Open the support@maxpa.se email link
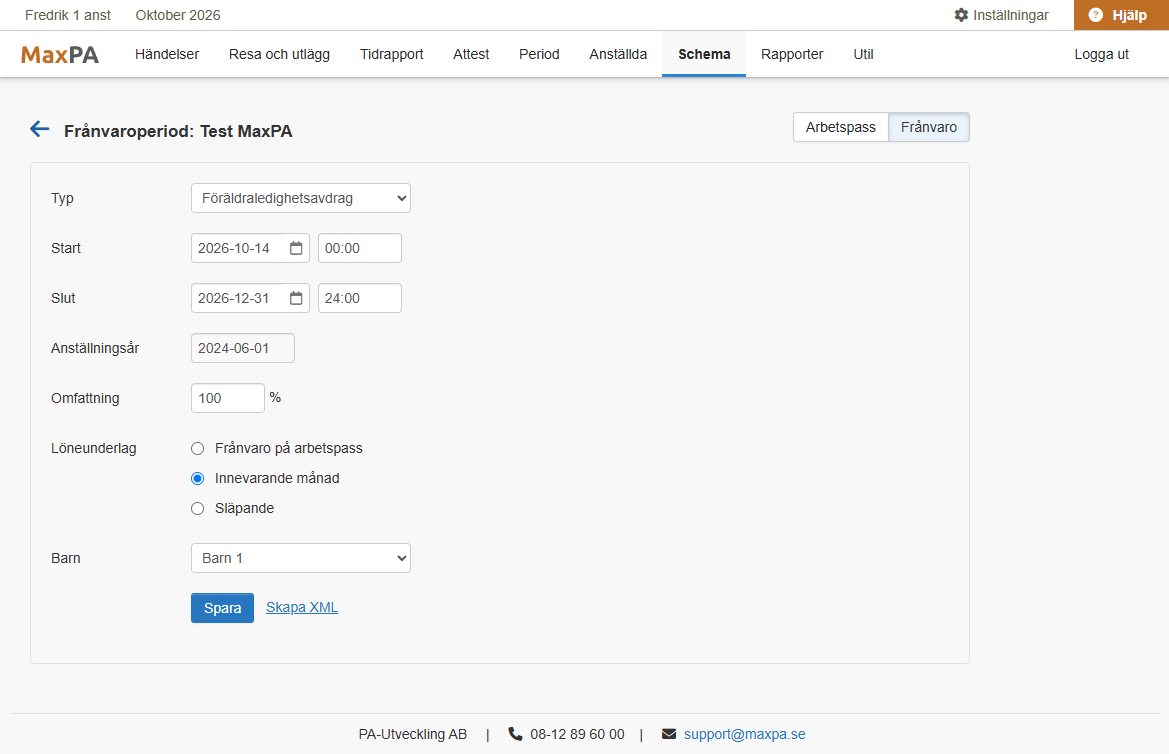This screenshot has width=1169, height=754. pyautogui.click(x=745, y=734)
